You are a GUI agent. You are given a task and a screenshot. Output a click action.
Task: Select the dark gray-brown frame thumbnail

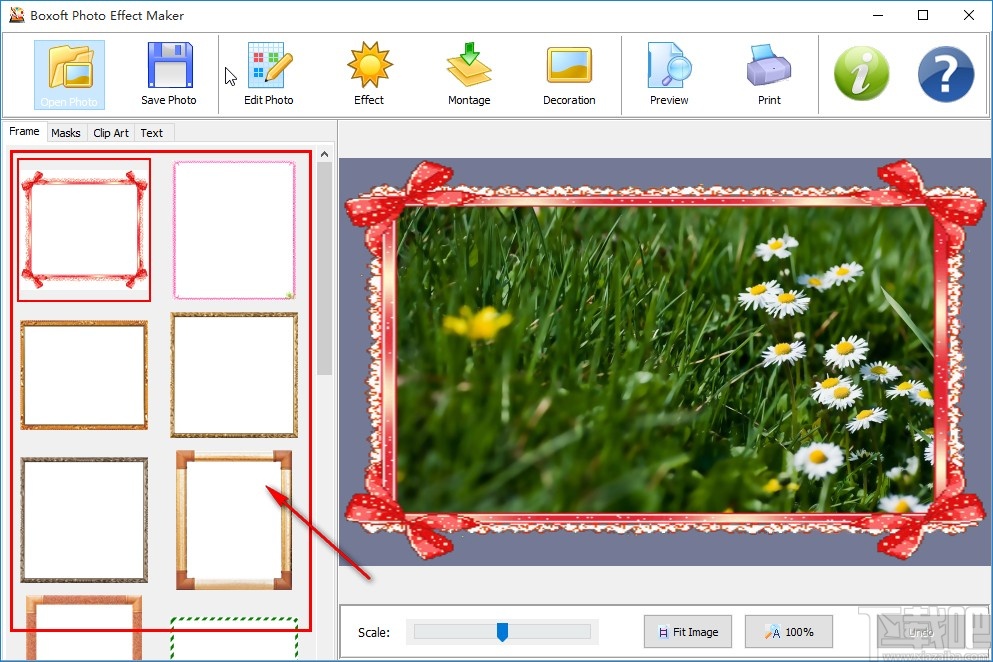click(x=84, y=520)
